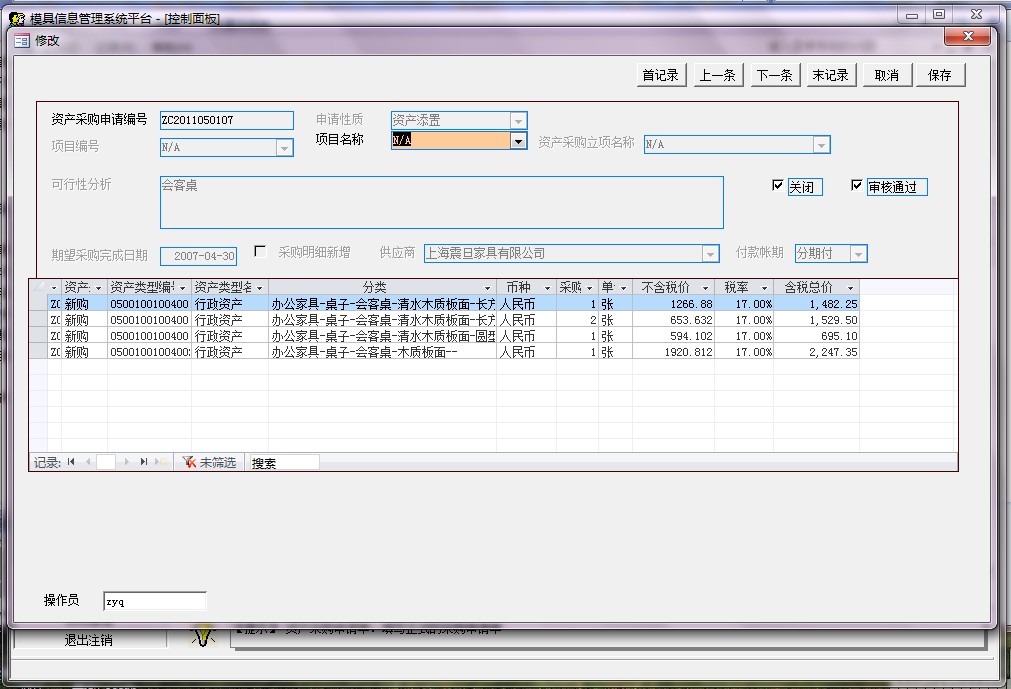Jump to last record in grid navigator
Viewport: 1011px width, 689px height.
pos(143,461)
